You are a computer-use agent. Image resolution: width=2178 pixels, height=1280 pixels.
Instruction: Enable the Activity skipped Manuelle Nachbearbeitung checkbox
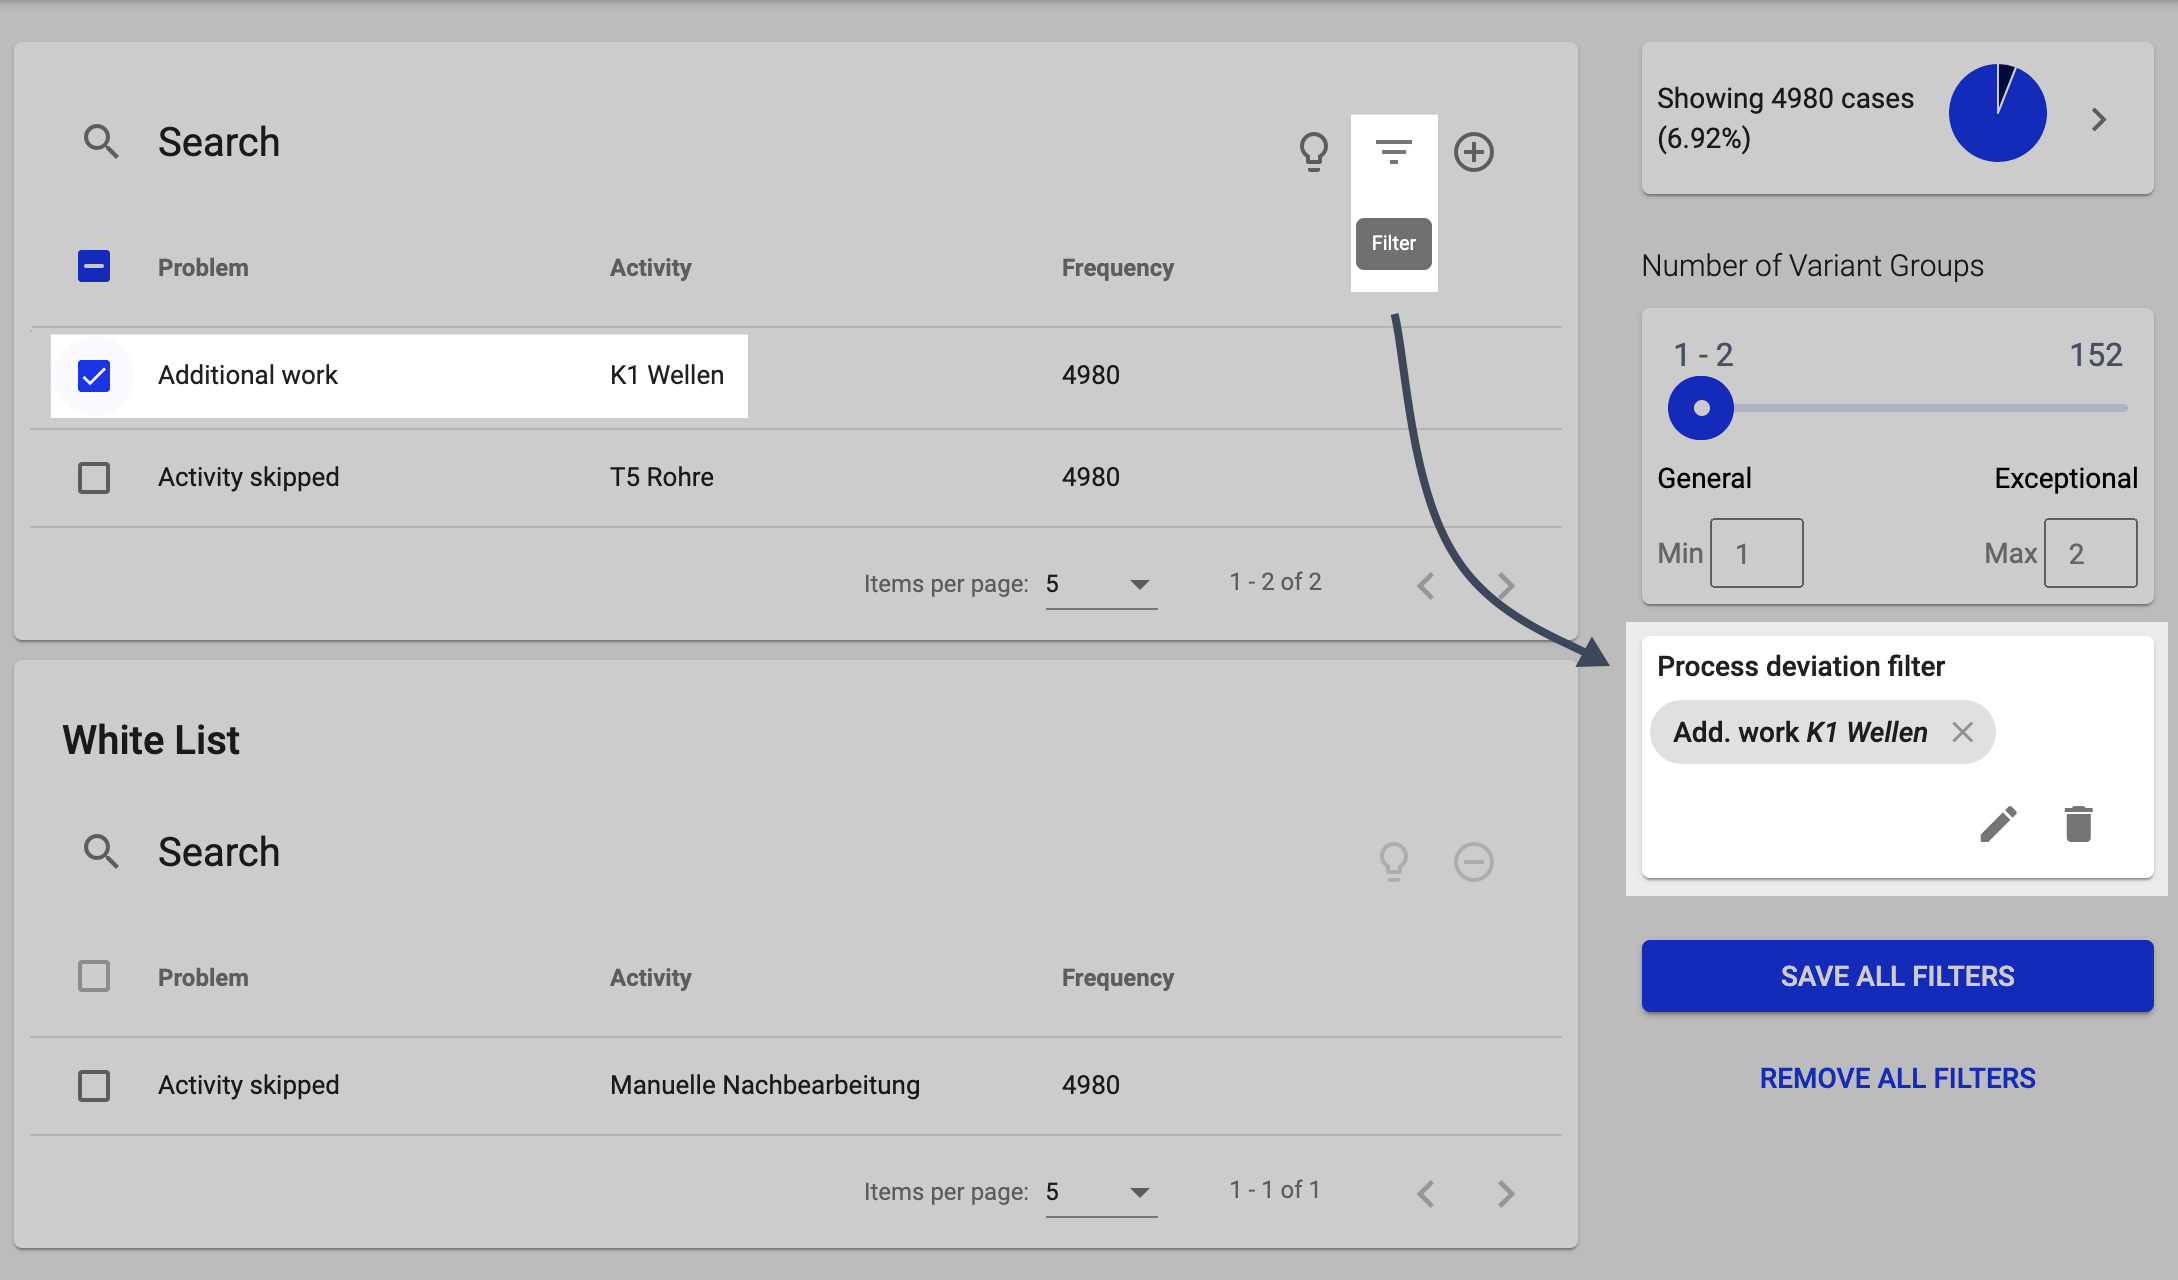tap(94, 1085)
